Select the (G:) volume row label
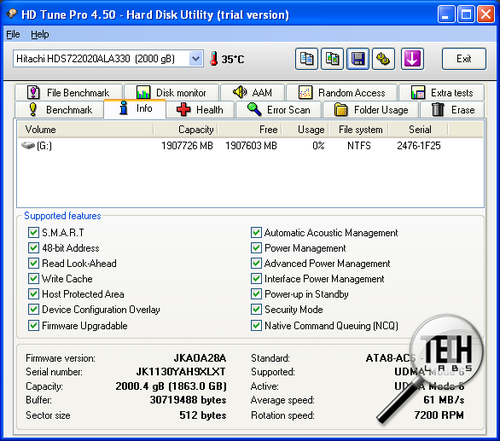Screen dimensions: 500x441 click(44, 146)
